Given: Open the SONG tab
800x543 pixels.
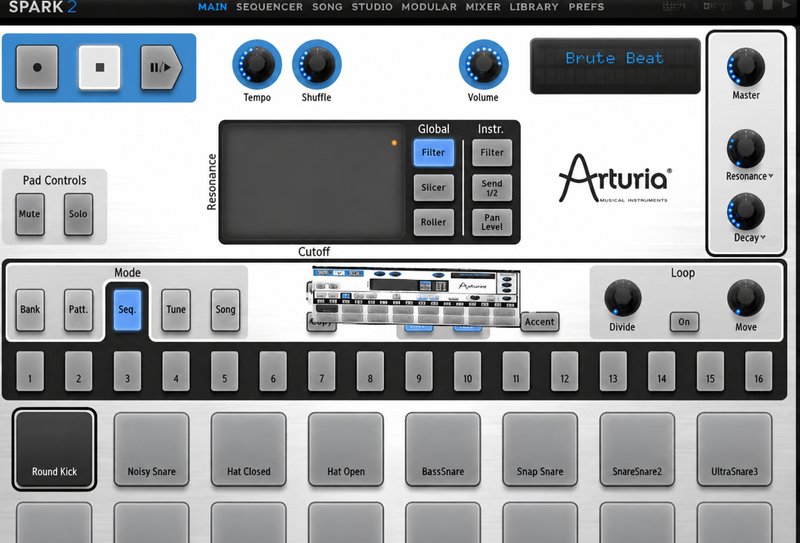Looking at the screenshot, I should pos(327,7).
